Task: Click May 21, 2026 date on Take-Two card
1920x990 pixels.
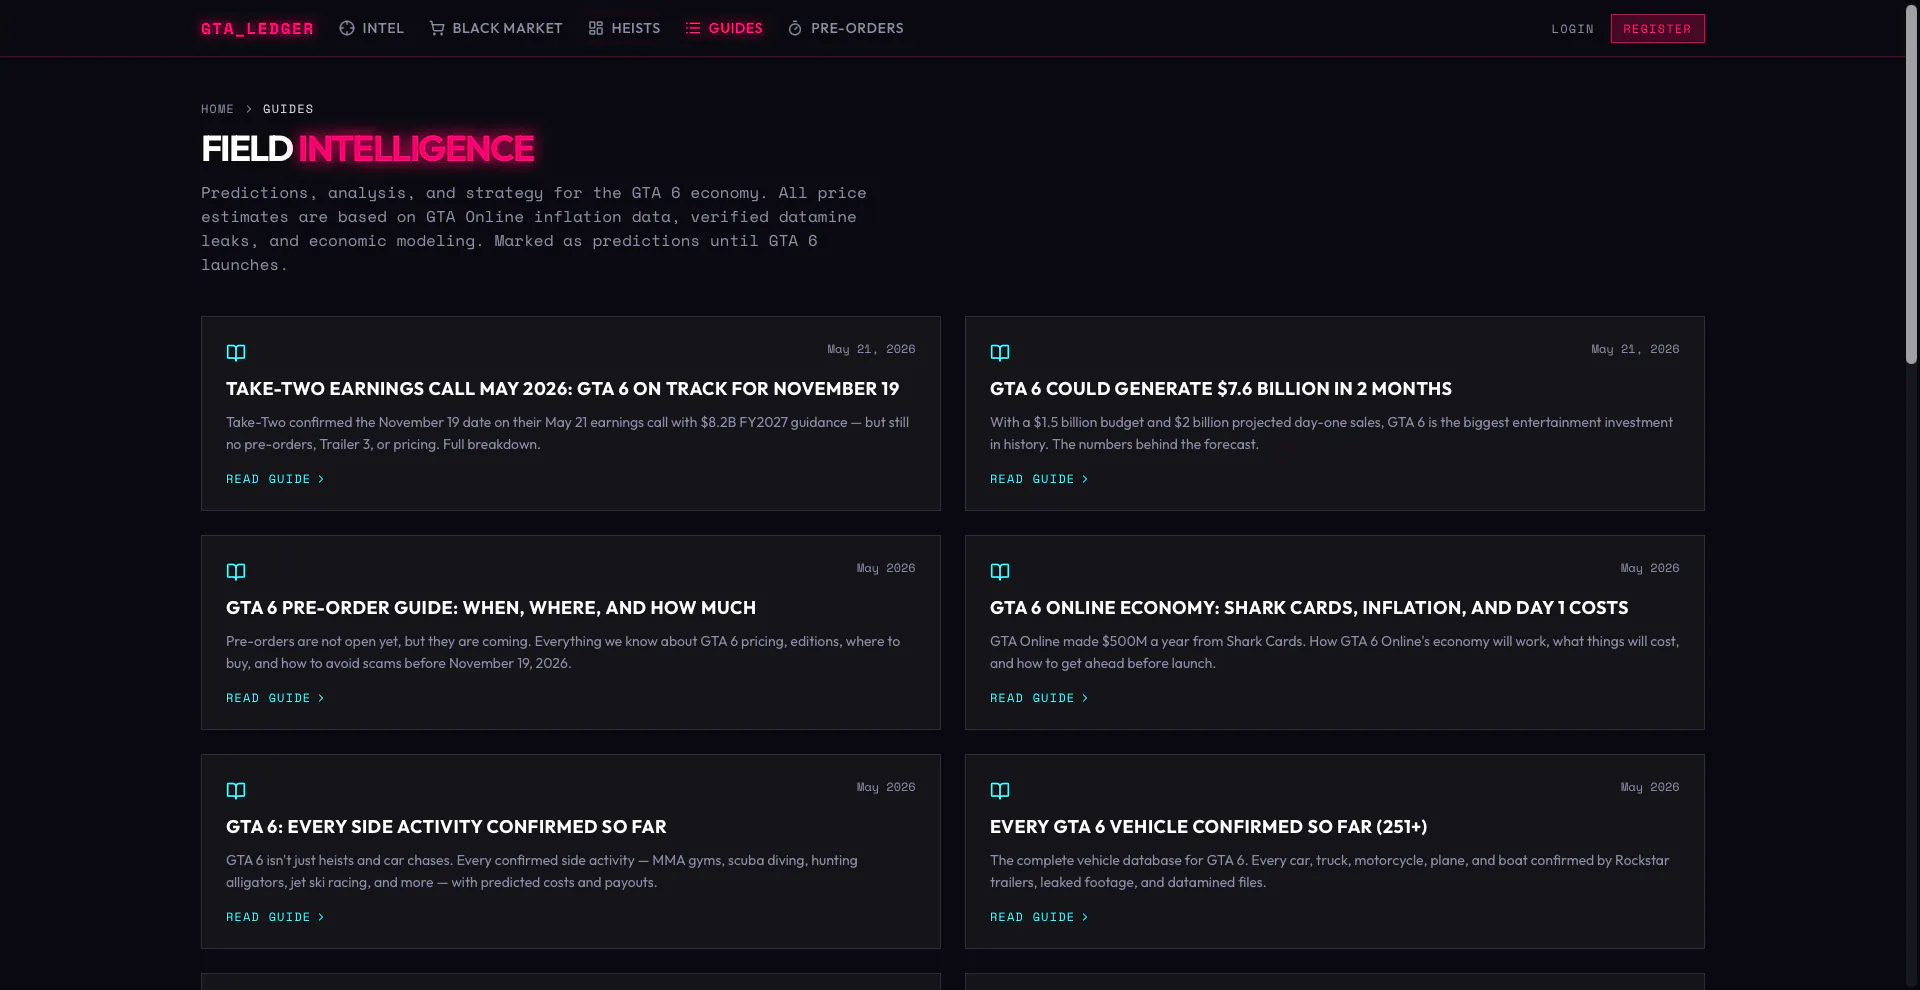Action: [871, 349]
